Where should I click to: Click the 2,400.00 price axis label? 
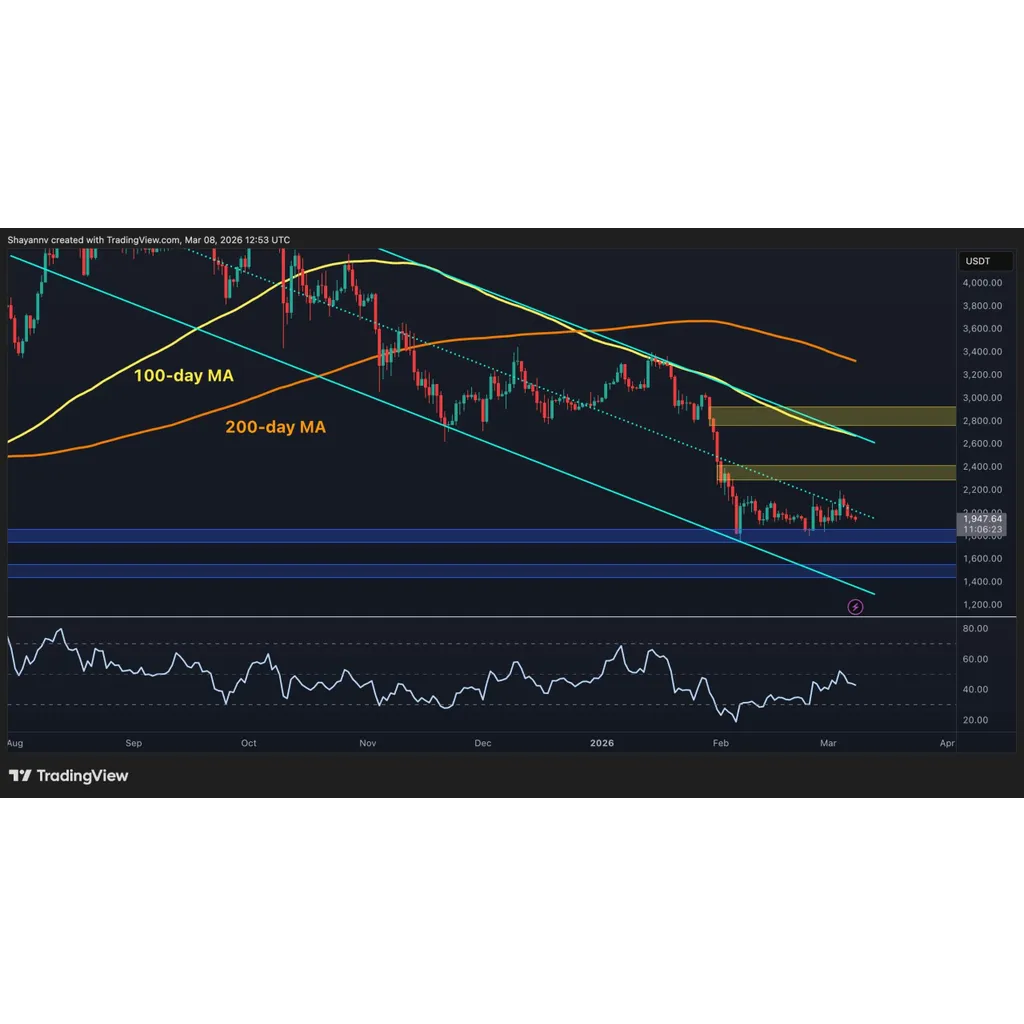pos(982,466)
